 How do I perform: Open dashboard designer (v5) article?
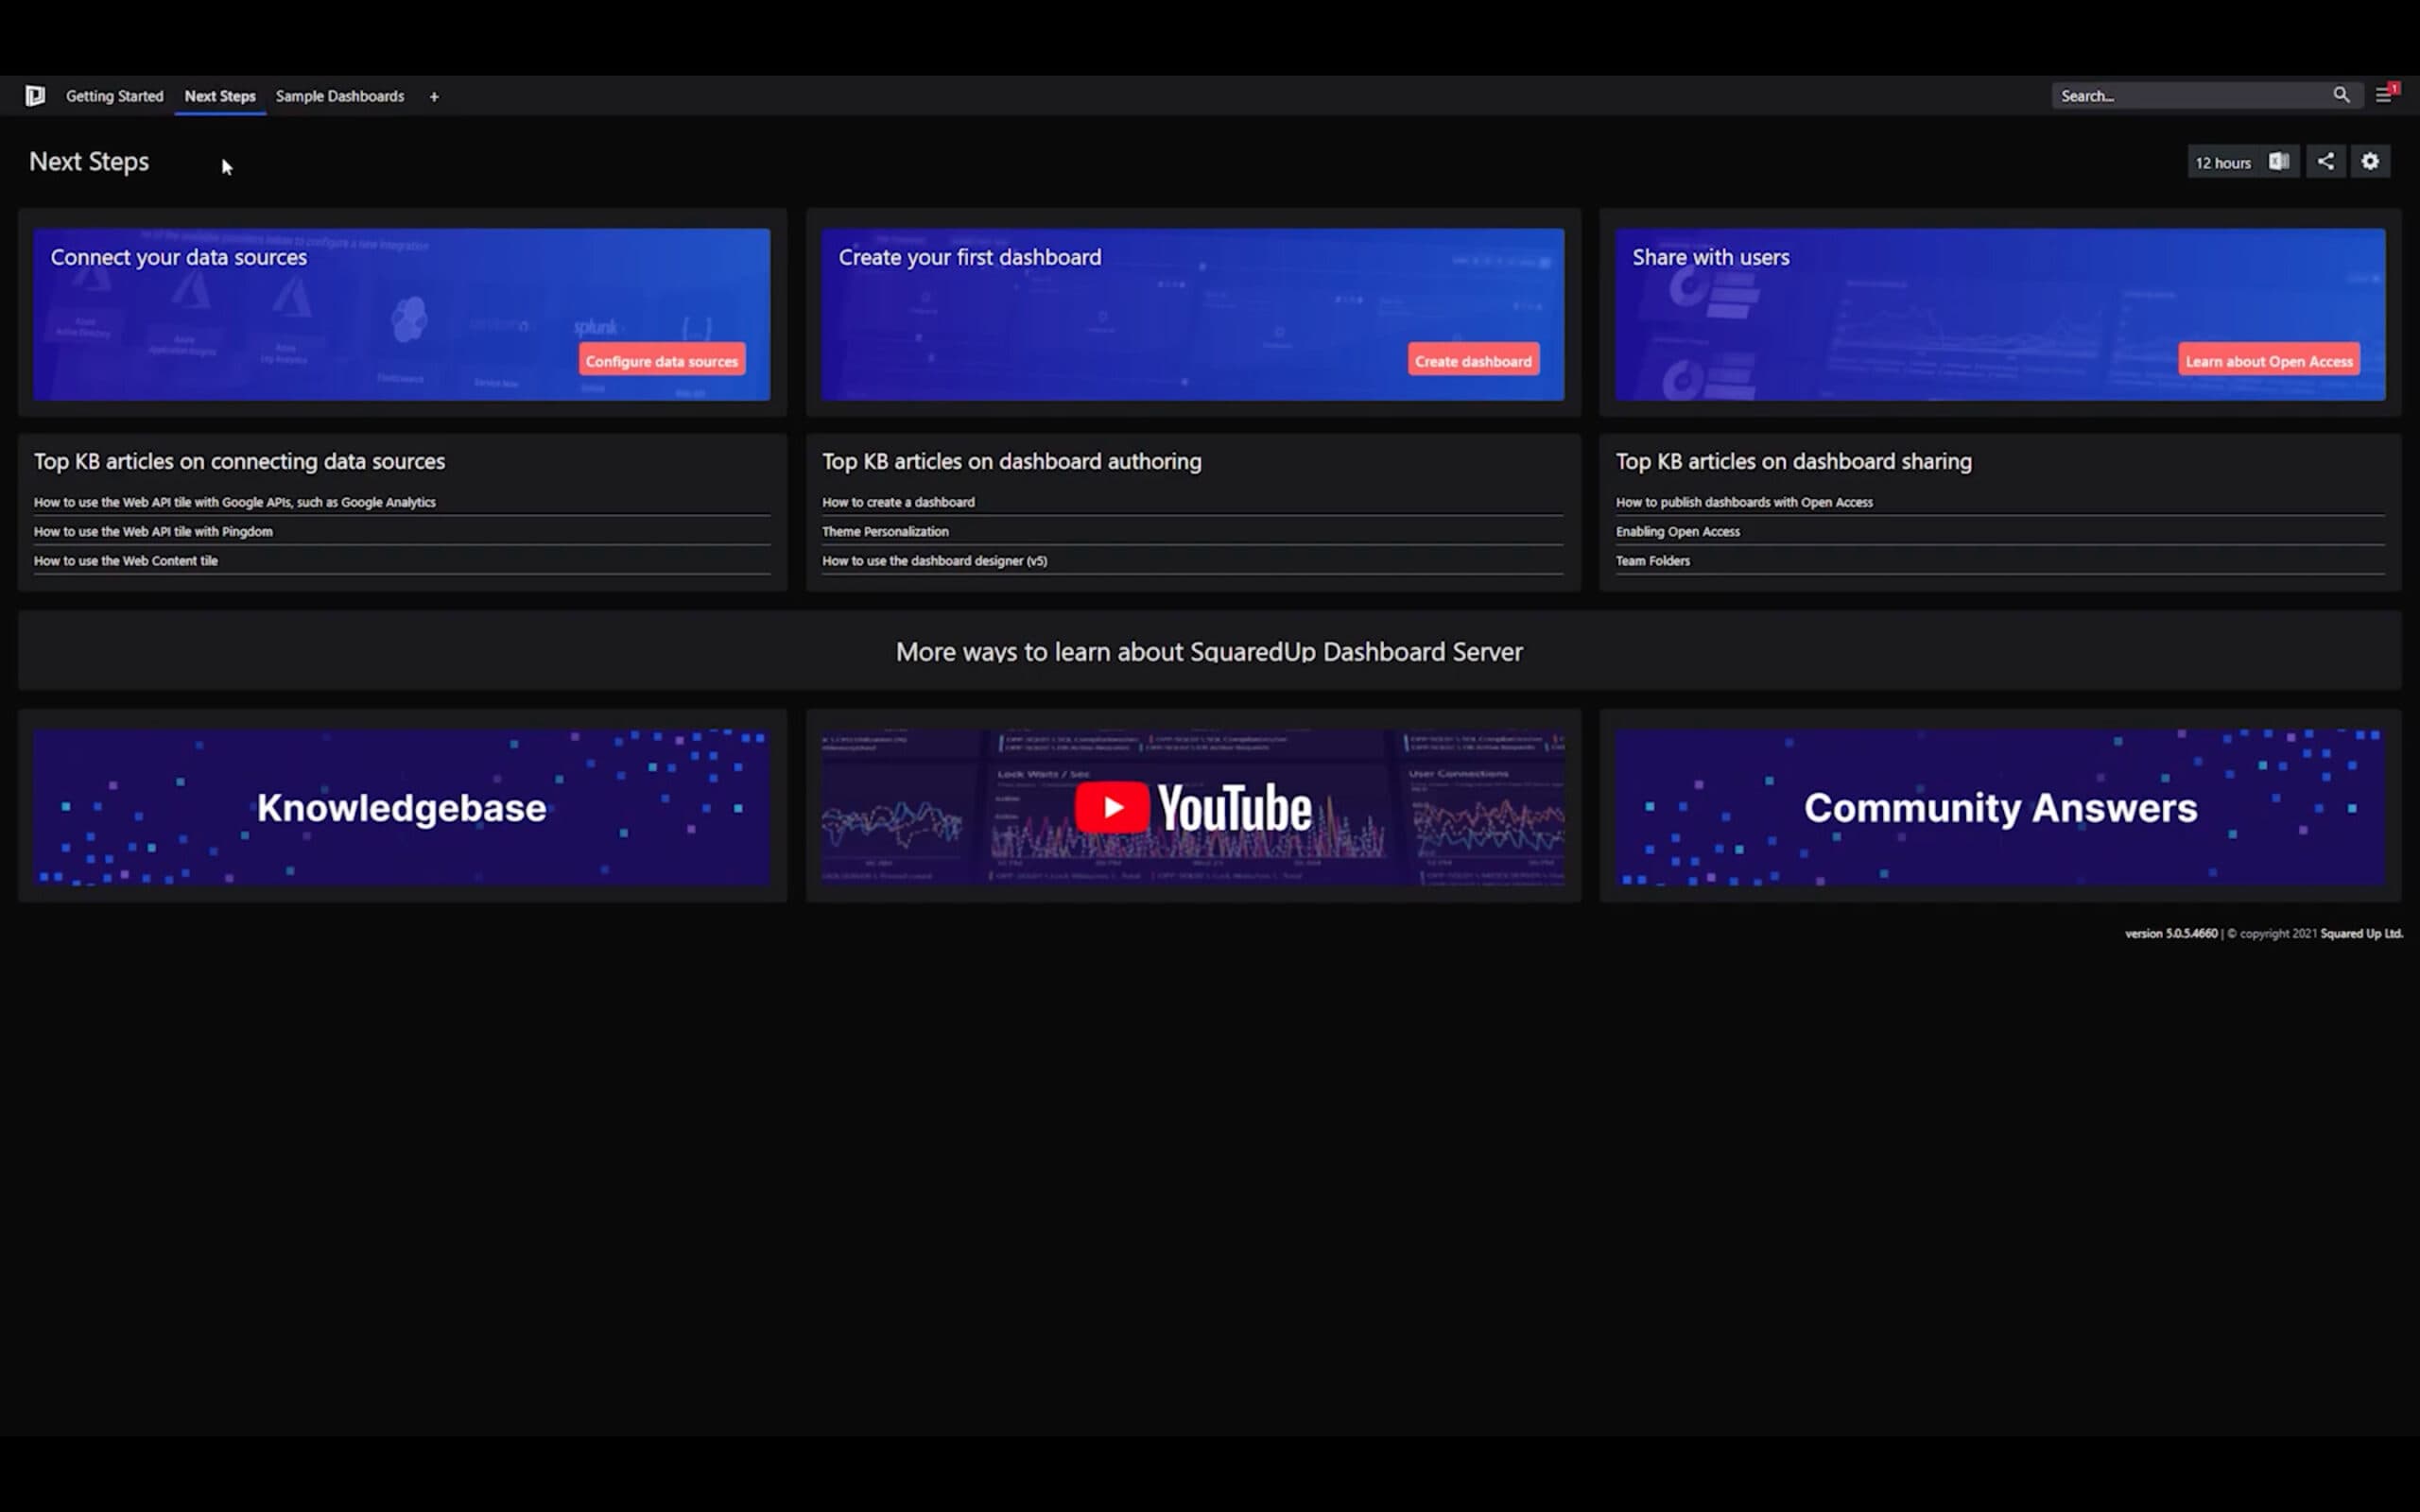coord(934,561)
